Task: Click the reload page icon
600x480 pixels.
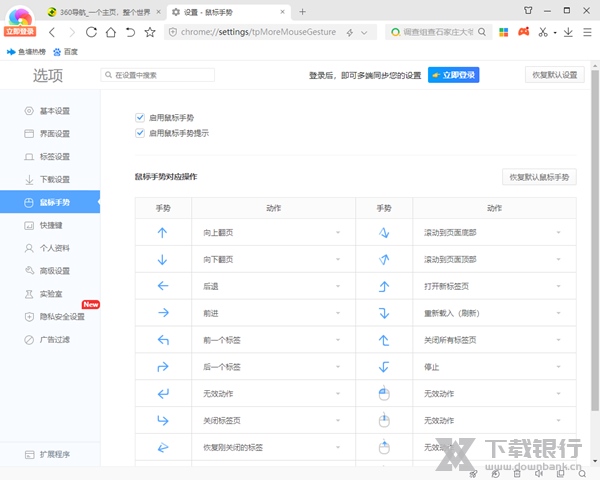Action: [92, 32]
